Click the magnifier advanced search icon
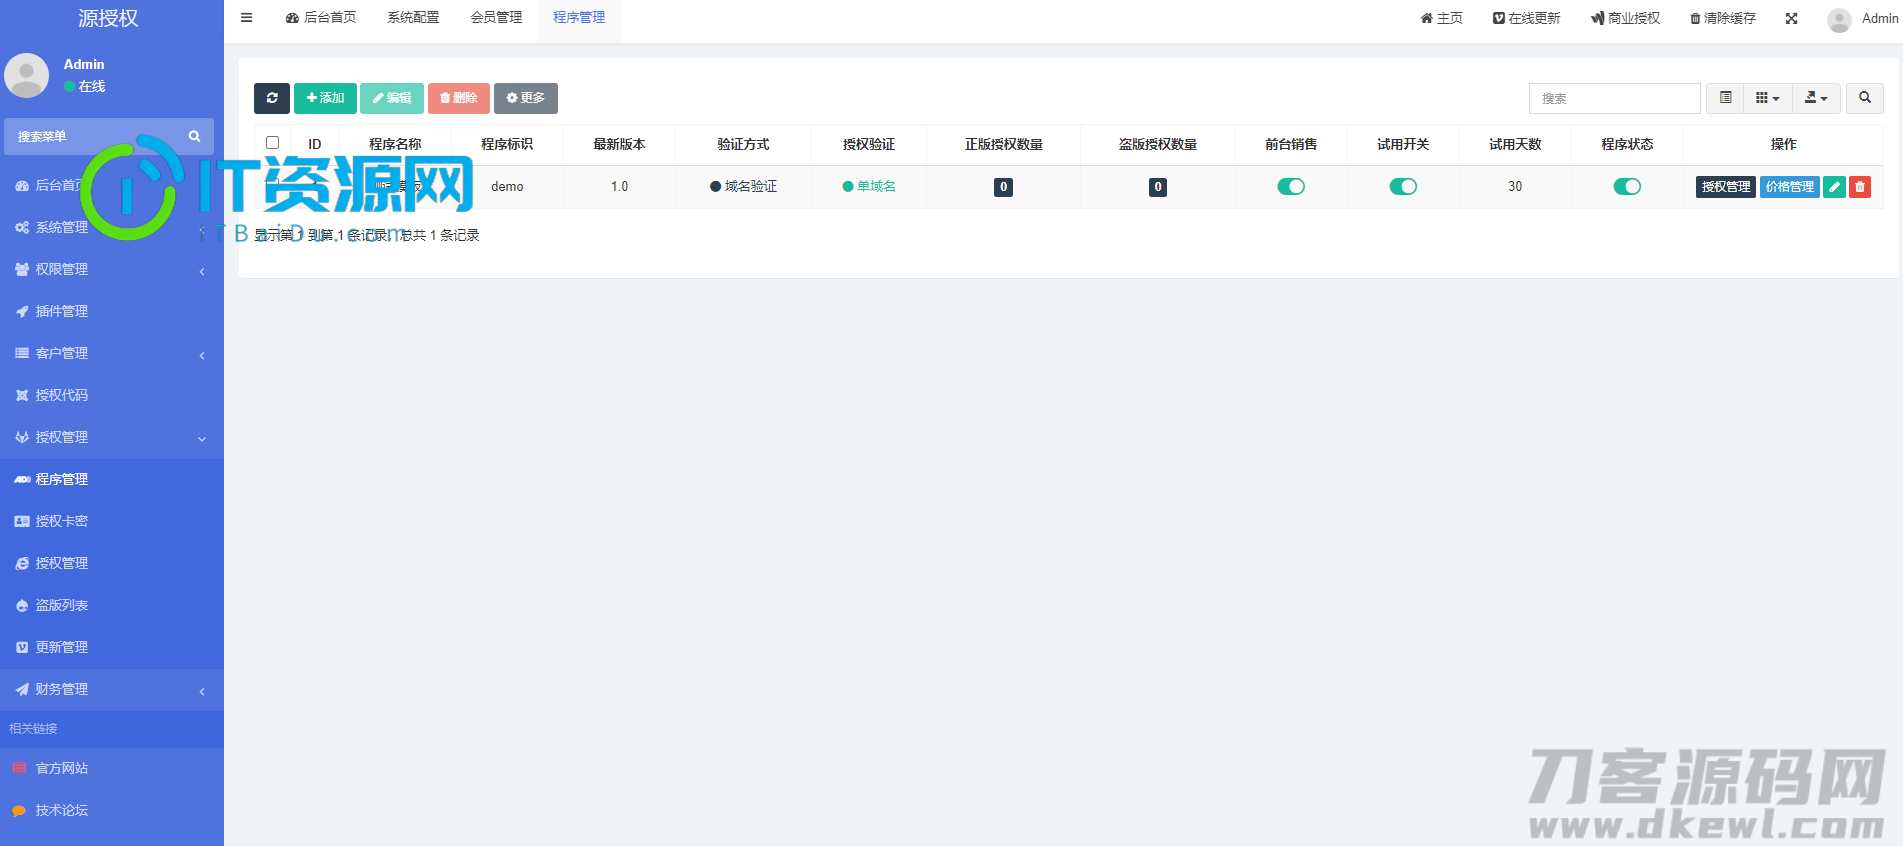 coord(1865,98)
